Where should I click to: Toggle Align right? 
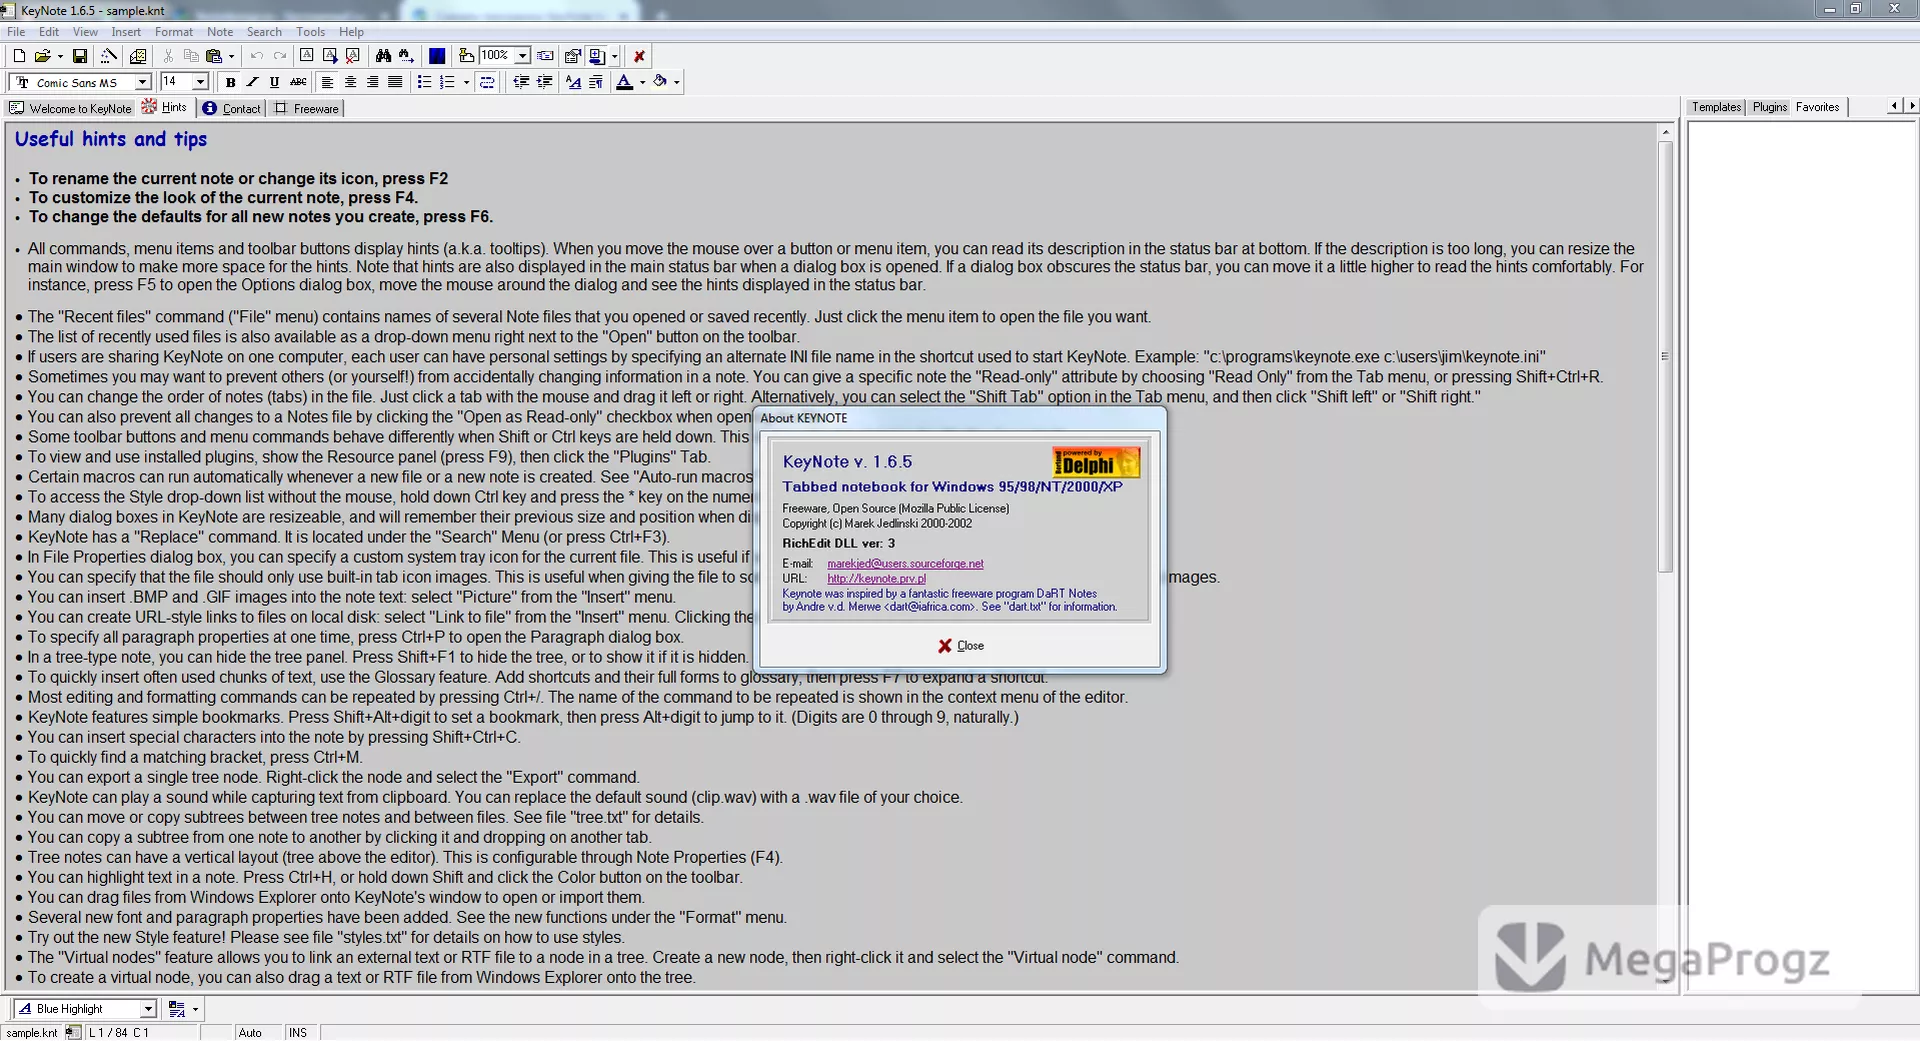point(372,82)
